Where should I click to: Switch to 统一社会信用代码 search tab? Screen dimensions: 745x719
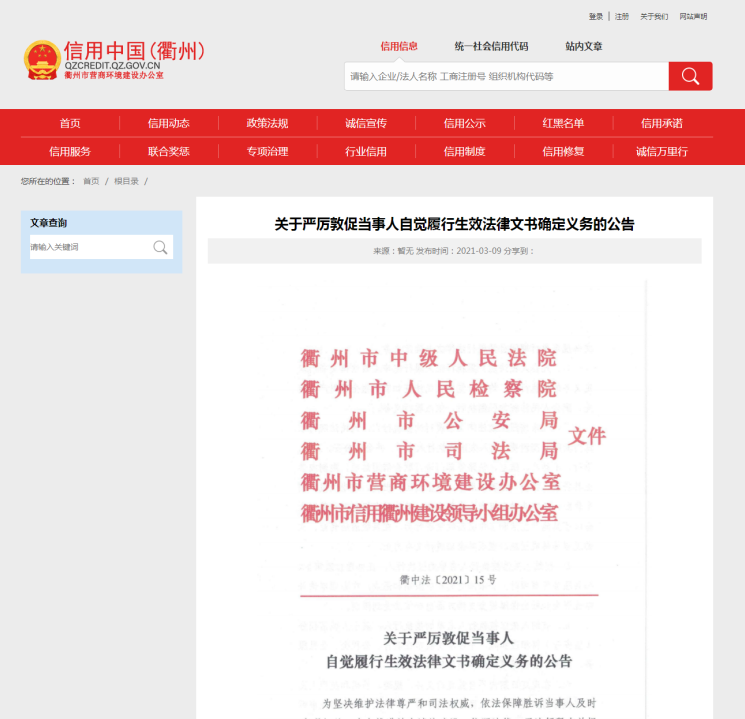491,46
